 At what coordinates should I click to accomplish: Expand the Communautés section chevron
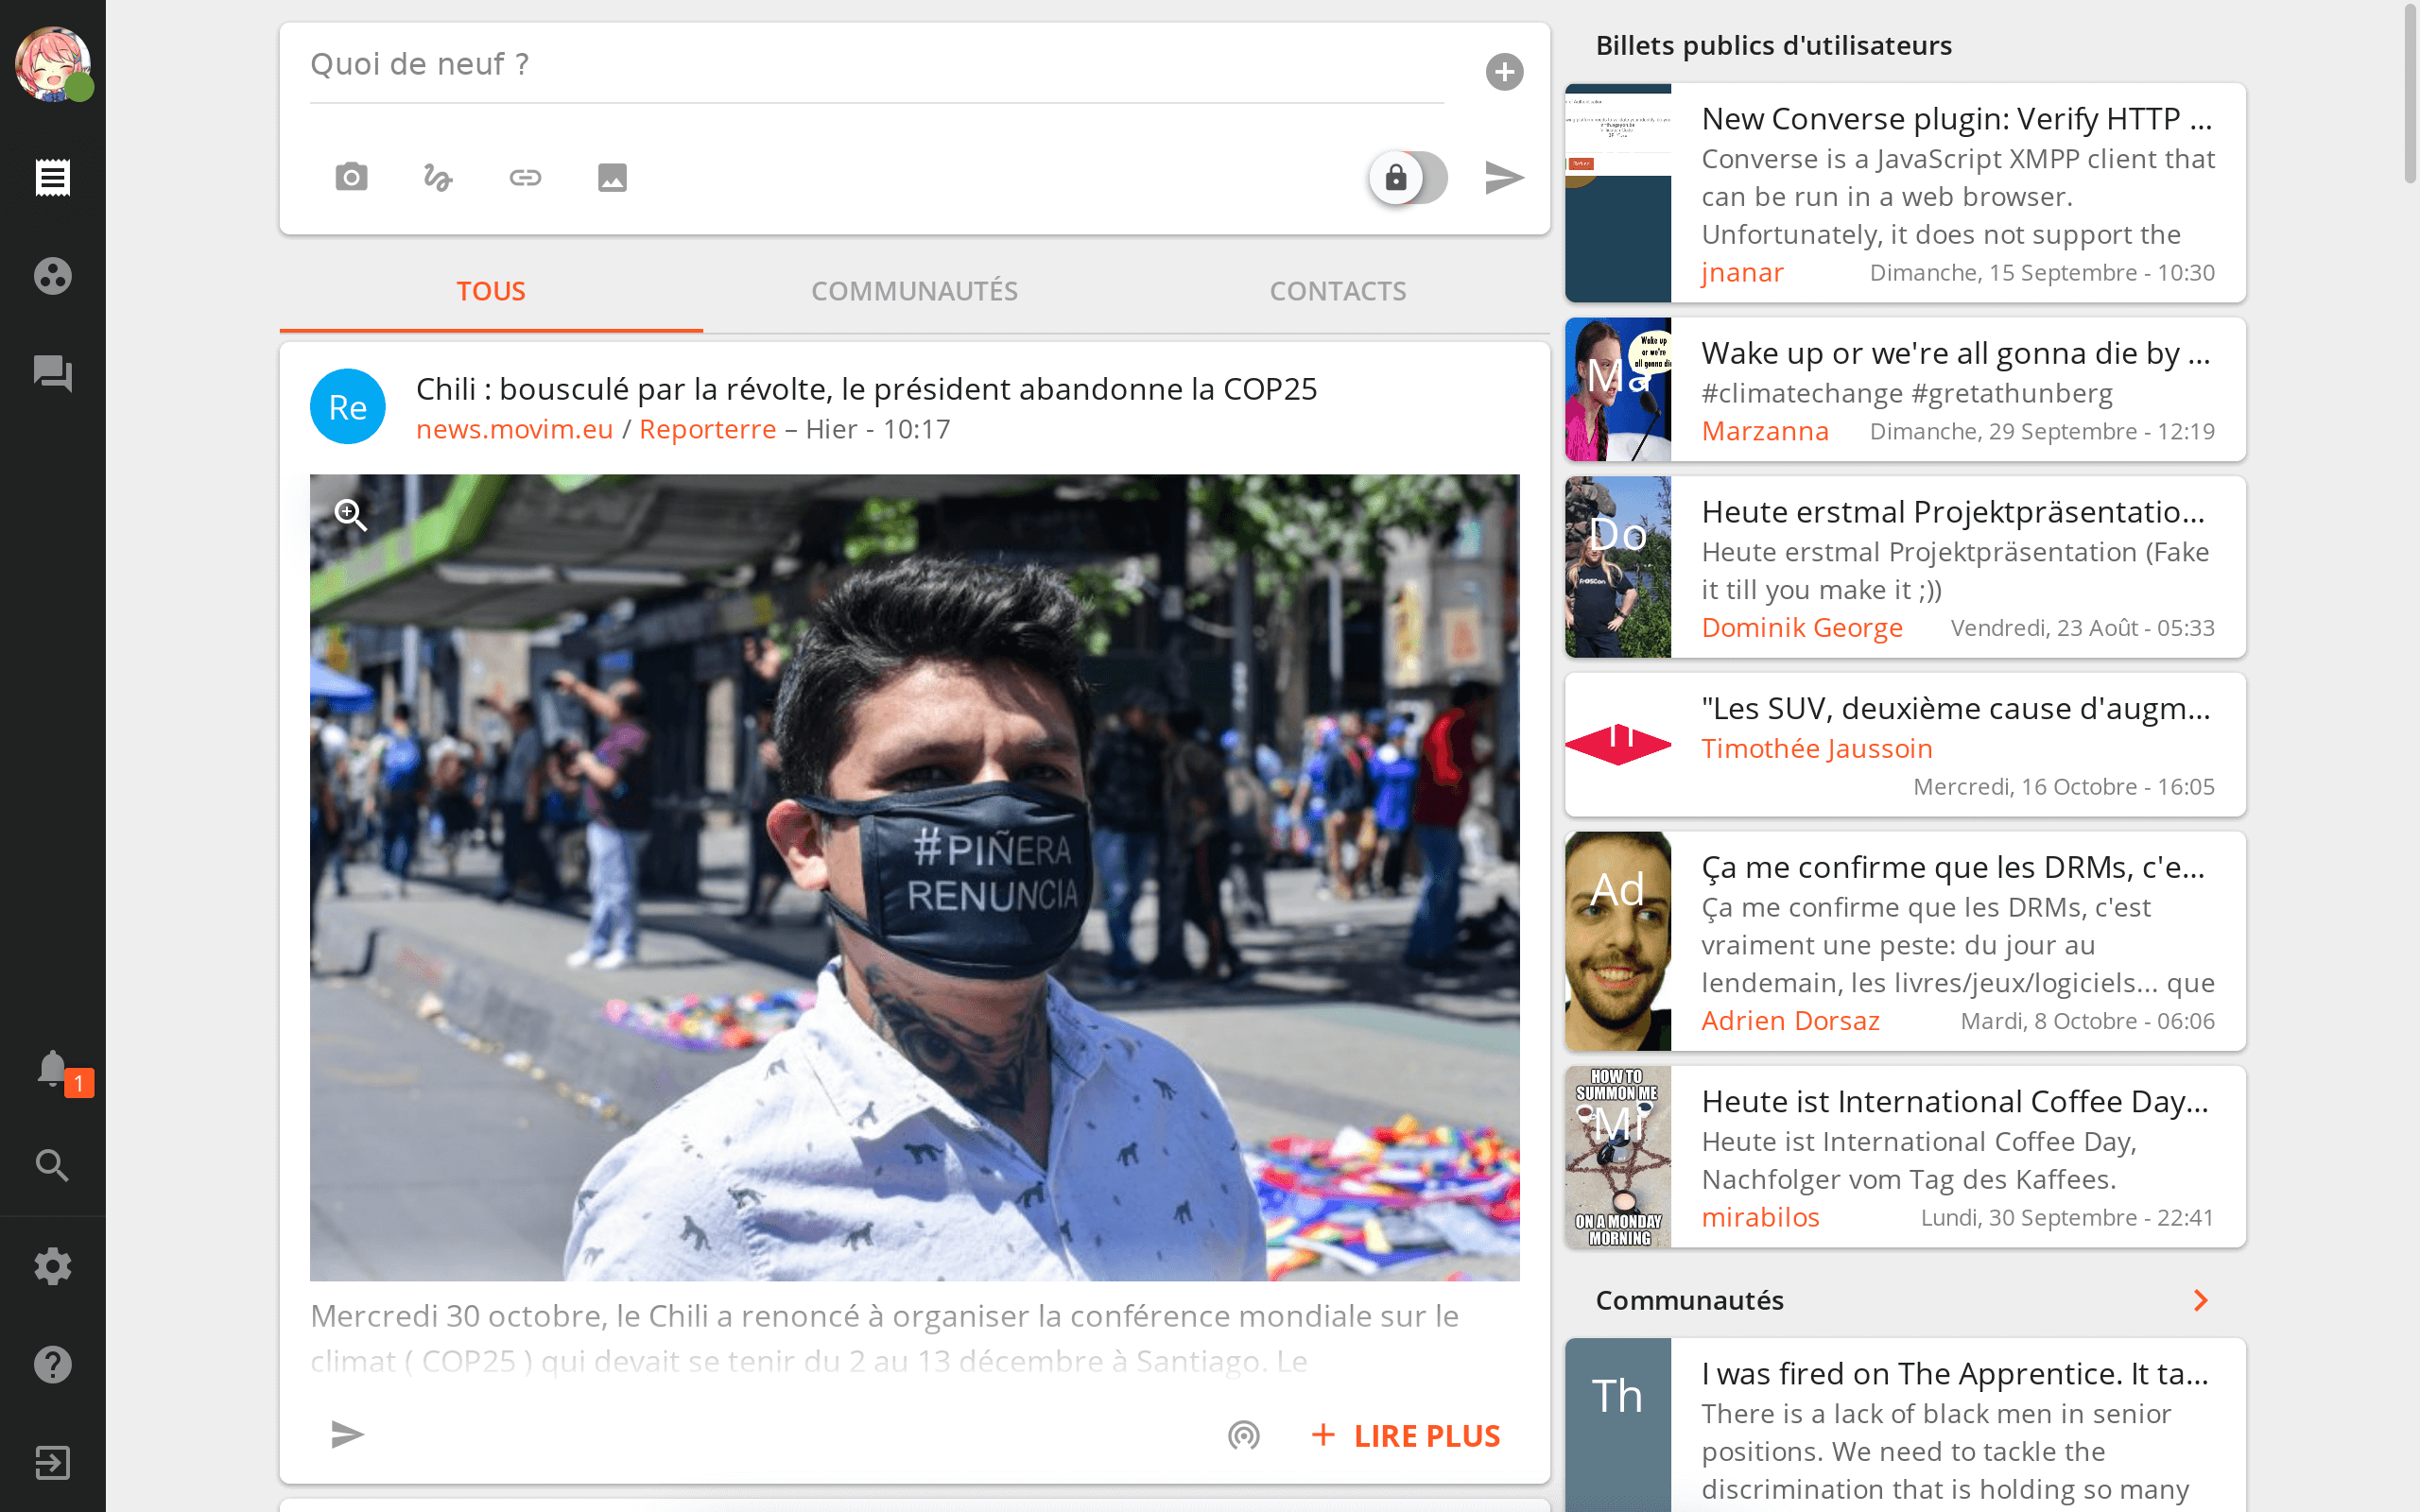[2200, 1299]
